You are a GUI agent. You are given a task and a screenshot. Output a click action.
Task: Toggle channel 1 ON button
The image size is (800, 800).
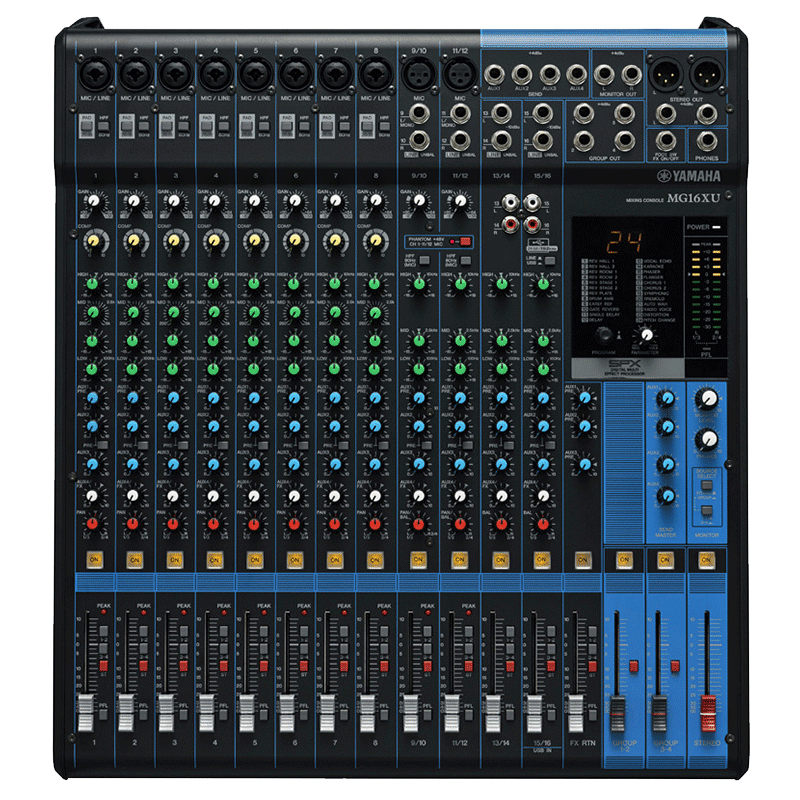(x=94, y=560)
